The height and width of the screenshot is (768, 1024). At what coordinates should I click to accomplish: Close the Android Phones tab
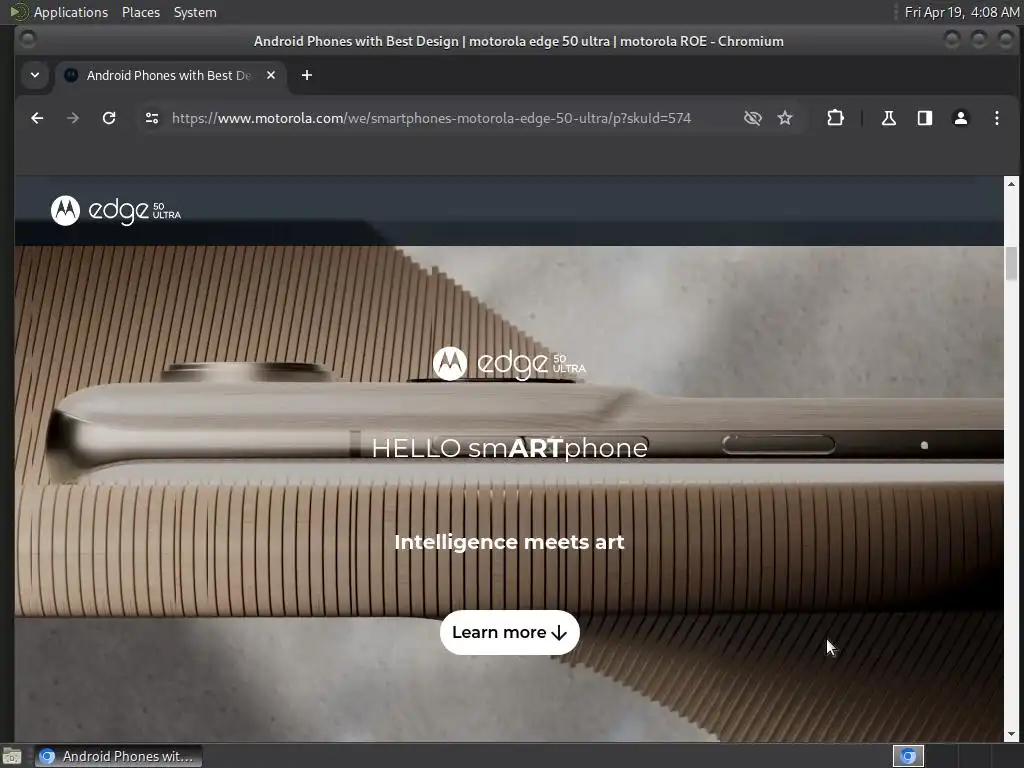(x=271, y=75)
